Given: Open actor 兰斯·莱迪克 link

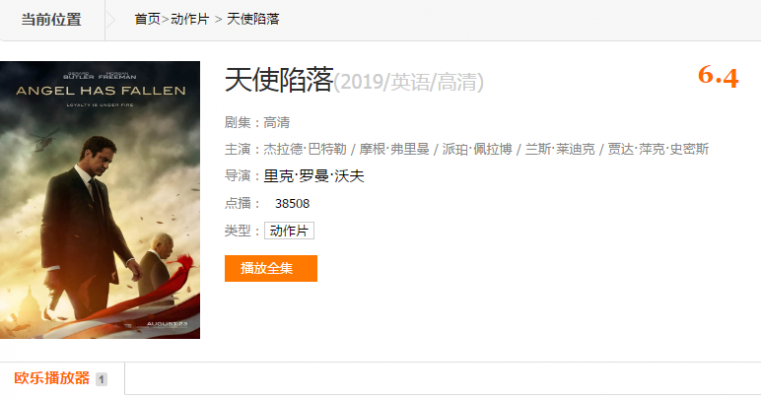Looking at the screenshot, I should coord(560,149).
